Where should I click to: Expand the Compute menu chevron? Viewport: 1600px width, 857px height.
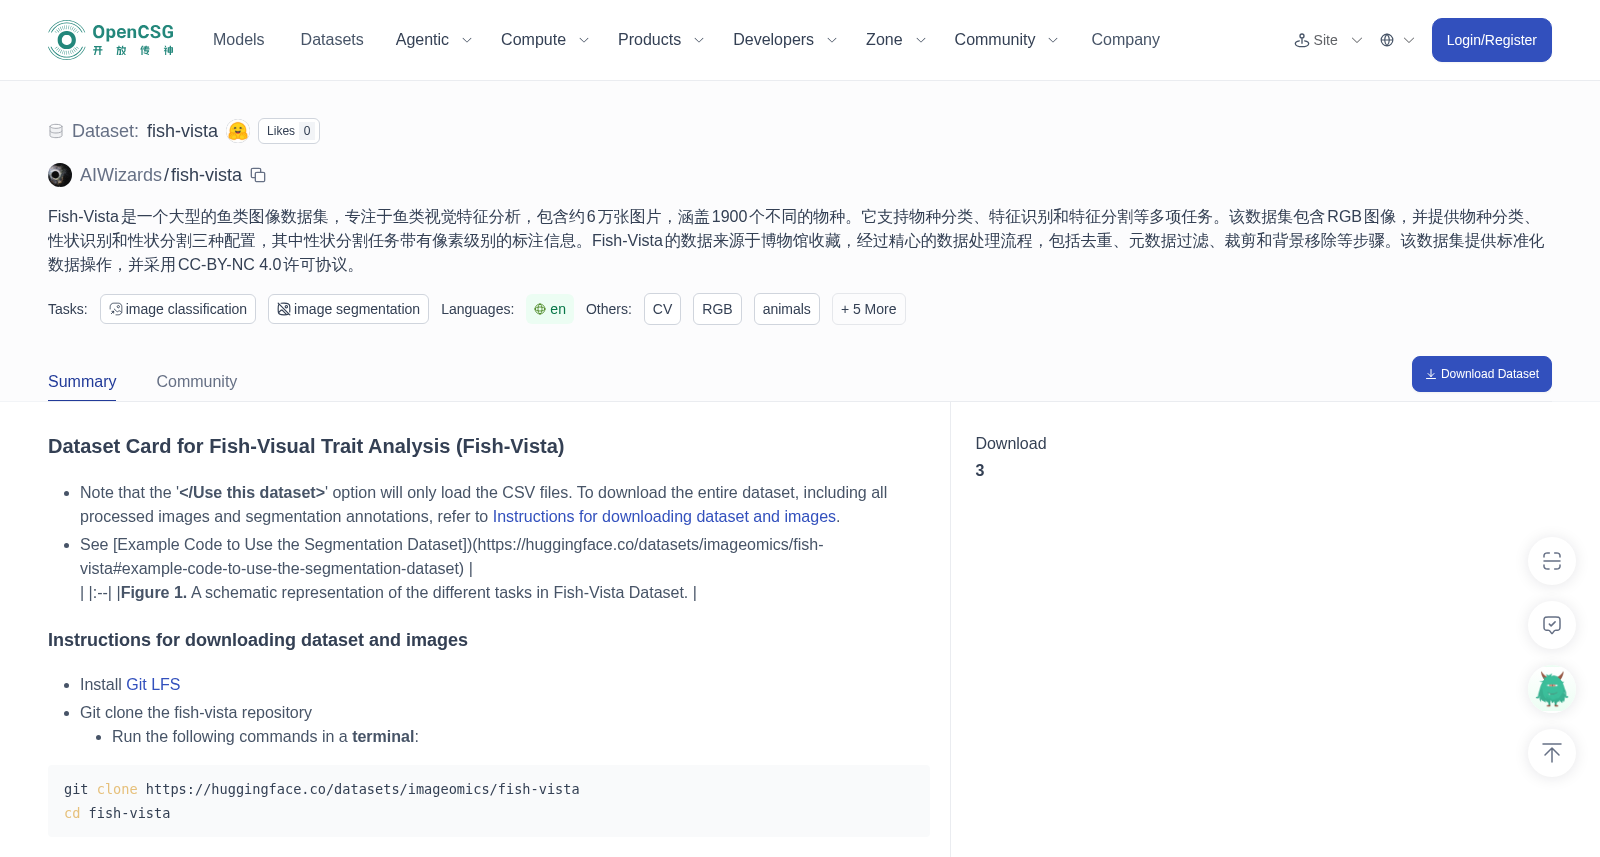[x=584, y=40]
